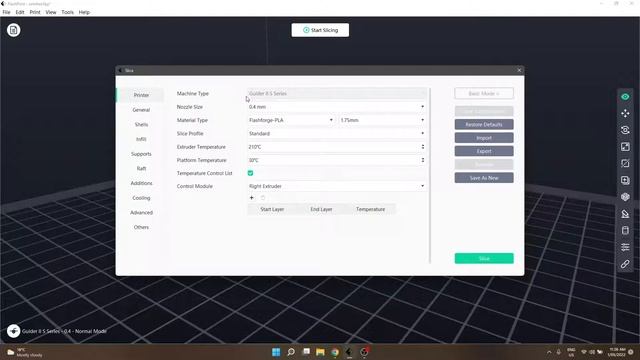Open the File menu
Image resolution: width=640 pixels, height=360 pixels.
(7, 12)
